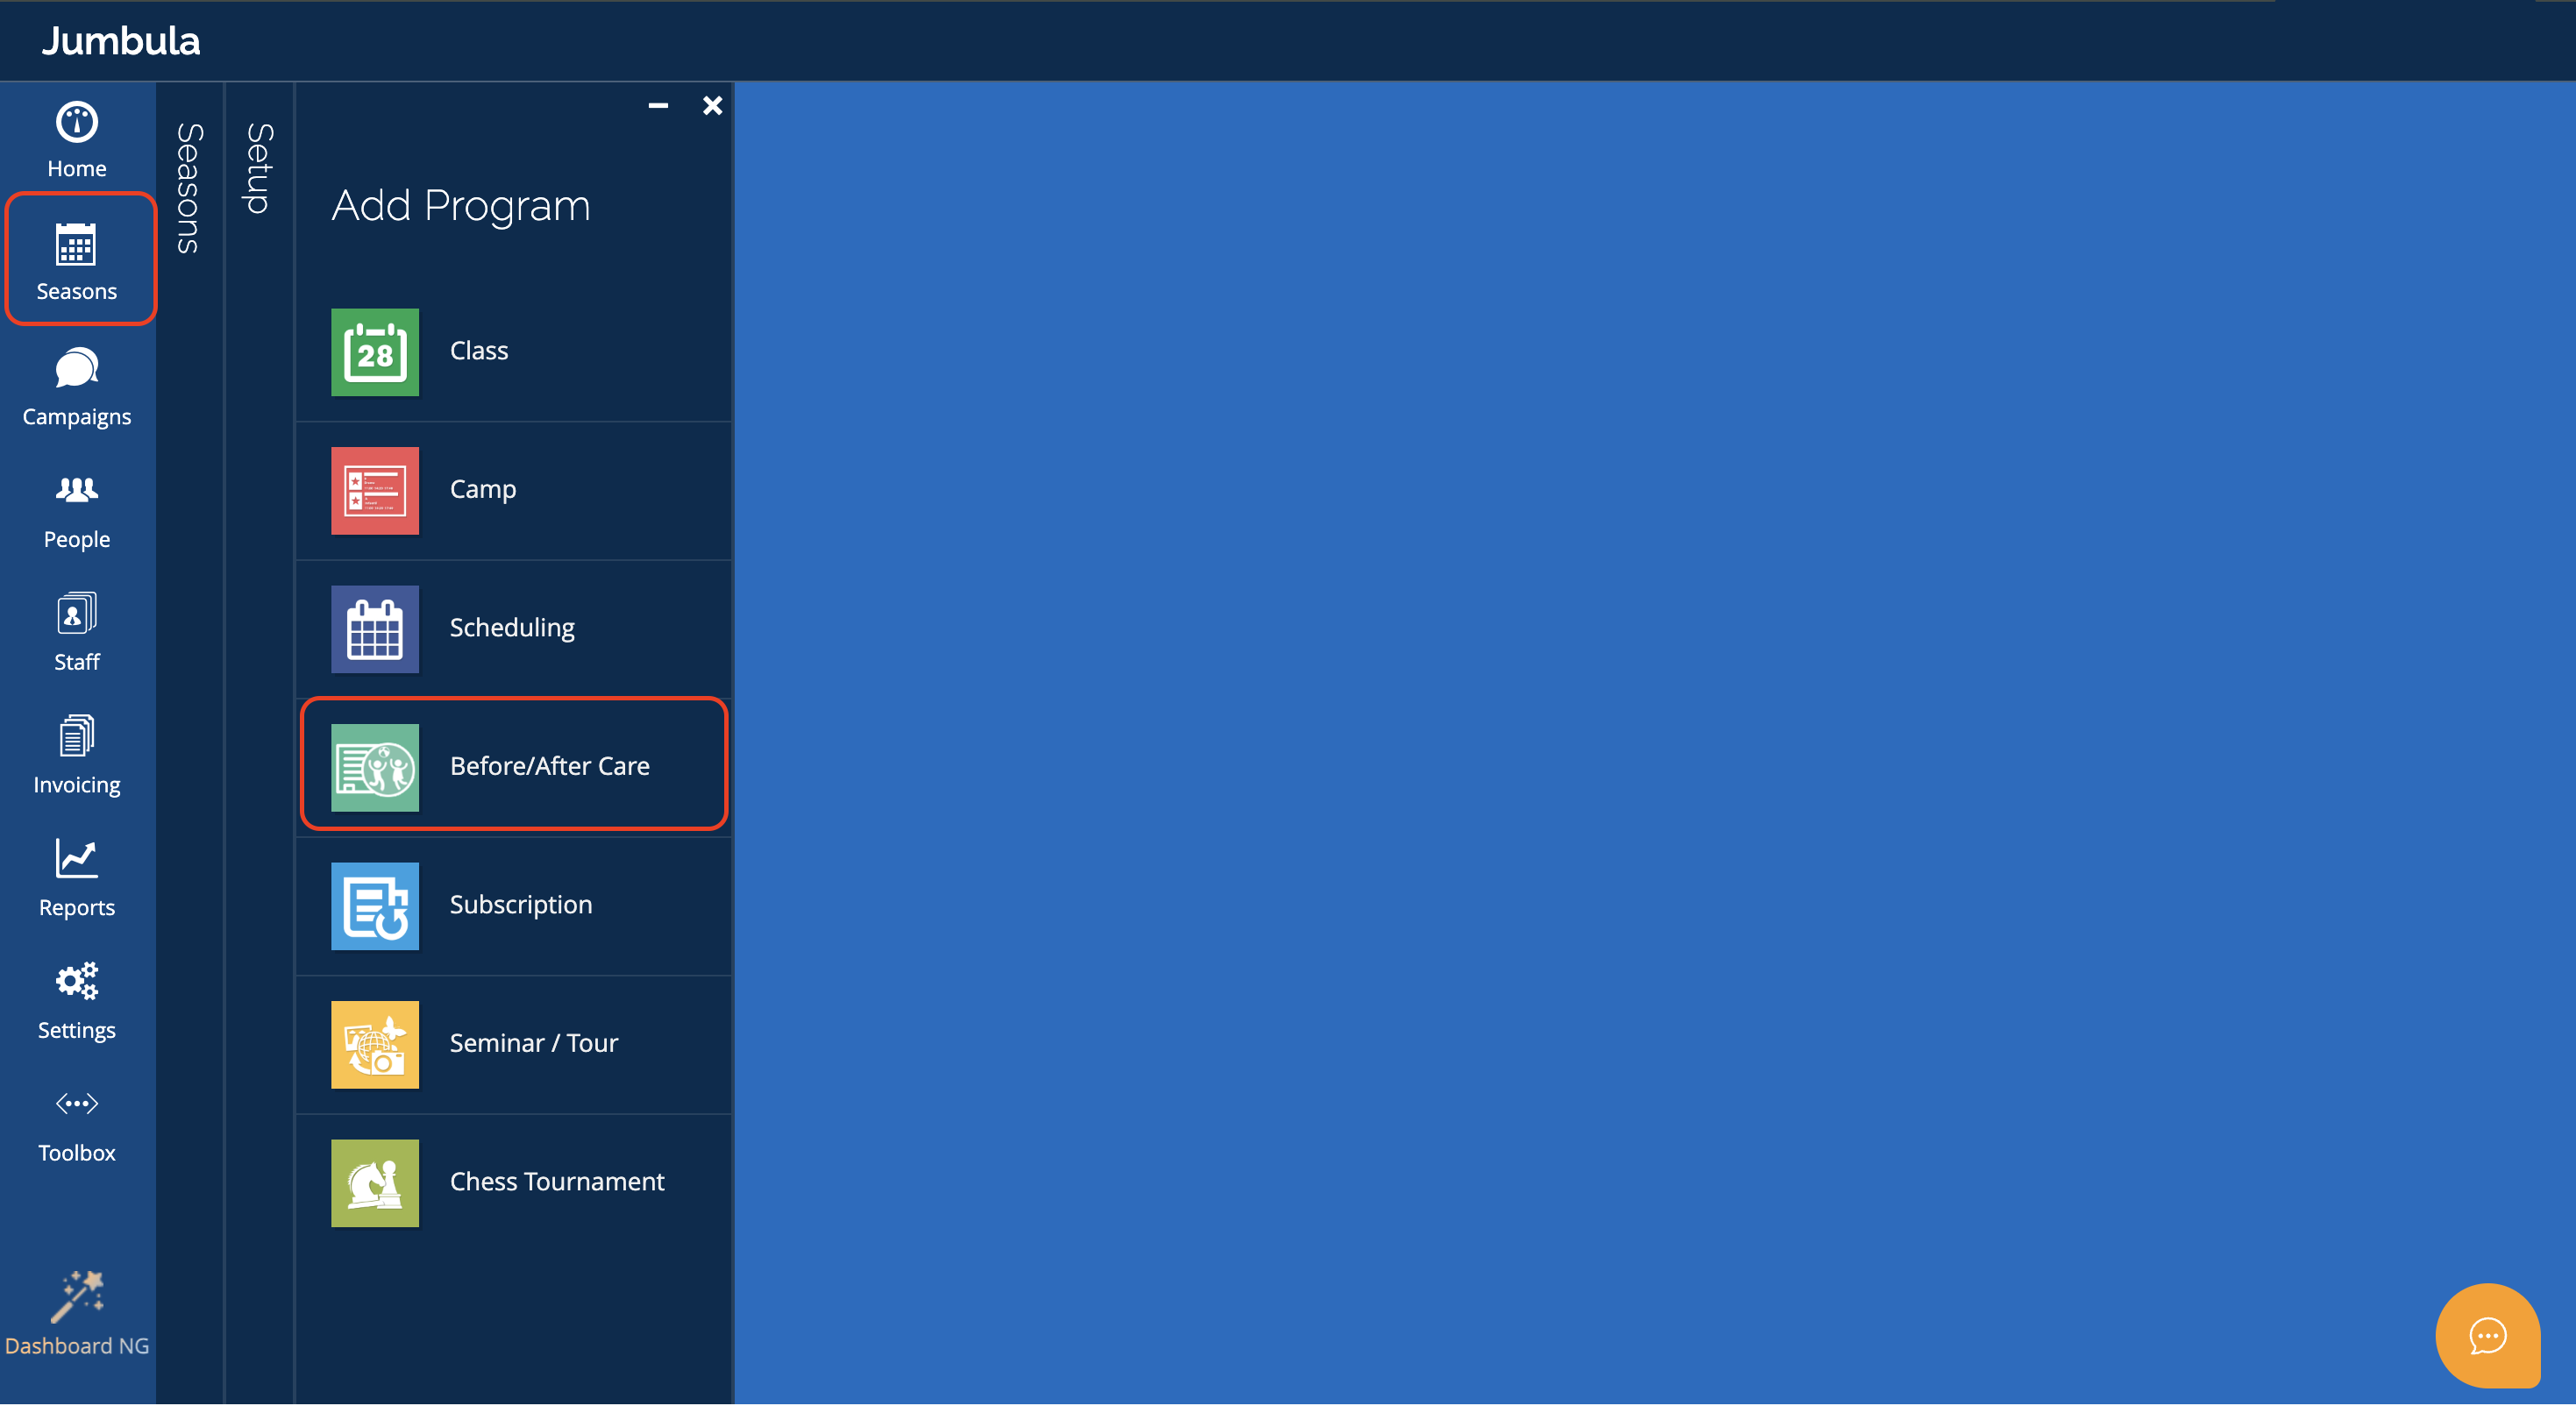Expand the collapsed Seasons vertical panel

pos(189,188)
